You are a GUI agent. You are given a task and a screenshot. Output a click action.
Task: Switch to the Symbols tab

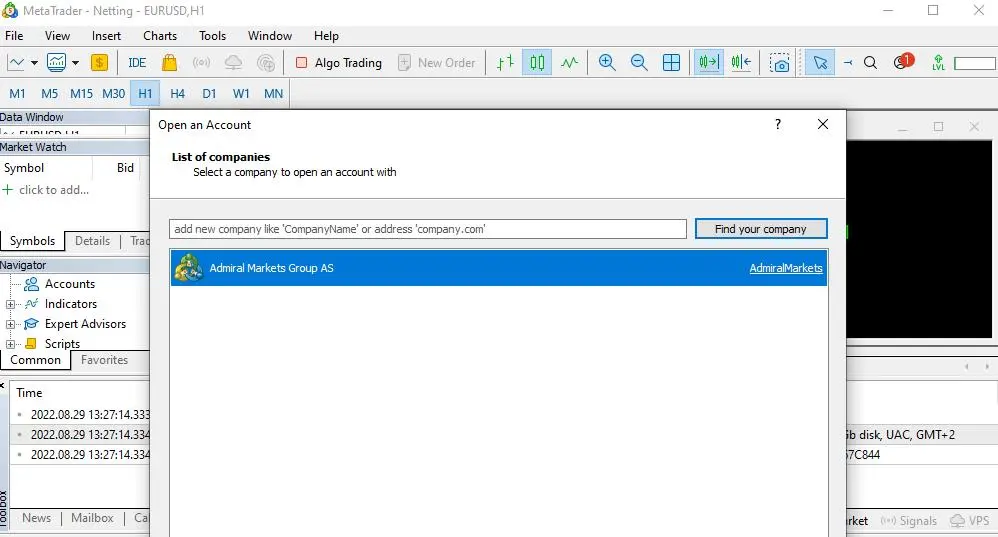(32, 241)
